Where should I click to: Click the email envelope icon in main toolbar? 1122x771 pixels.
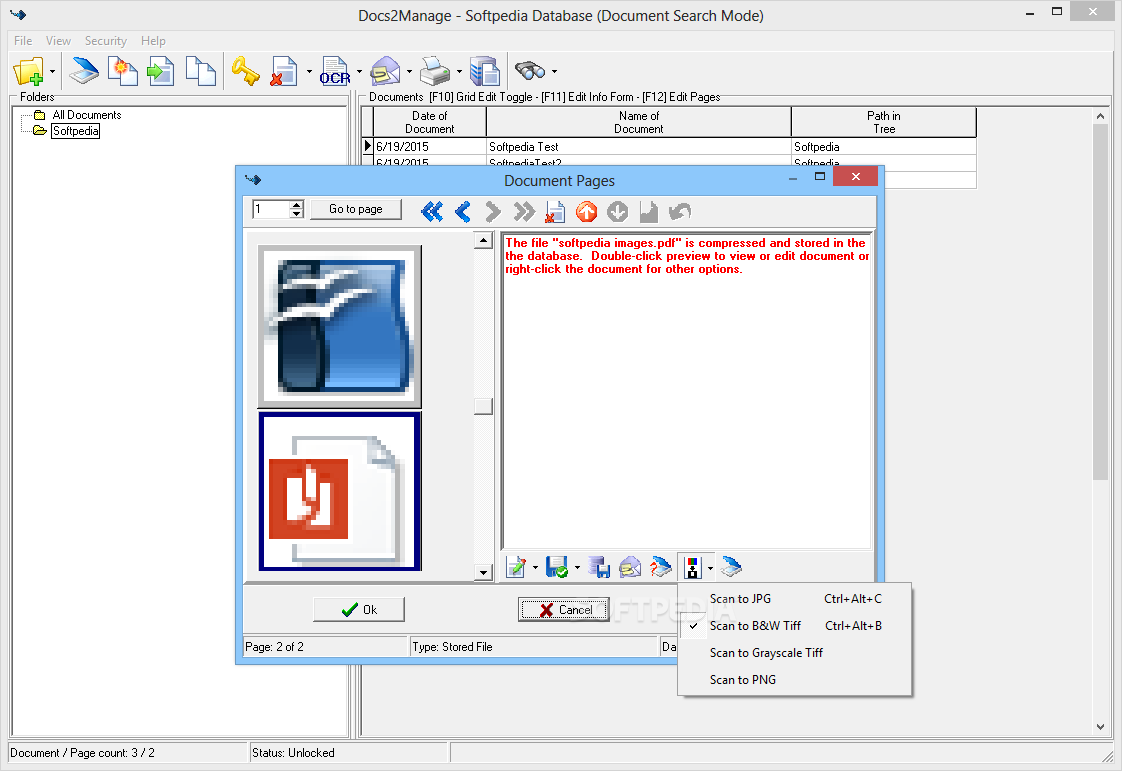[x=385, y=71]
